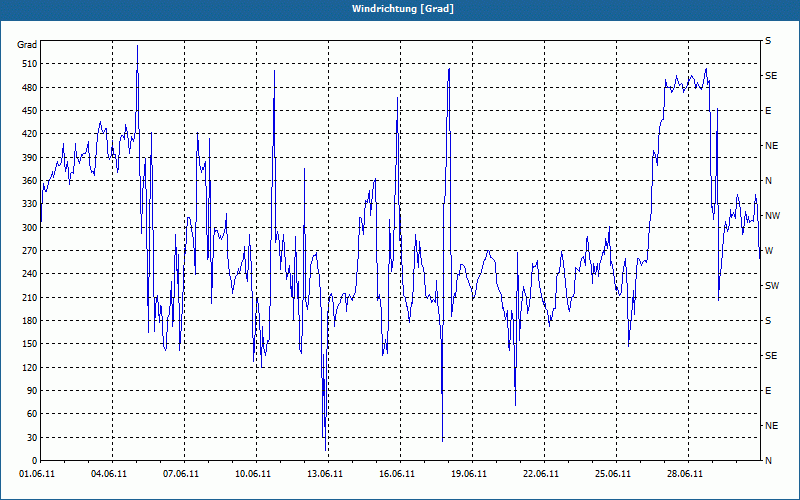Image resolution: width=800 pixels, height=500 pixels.
Task: Select the y-axis value 210
Action: (30, 297)
